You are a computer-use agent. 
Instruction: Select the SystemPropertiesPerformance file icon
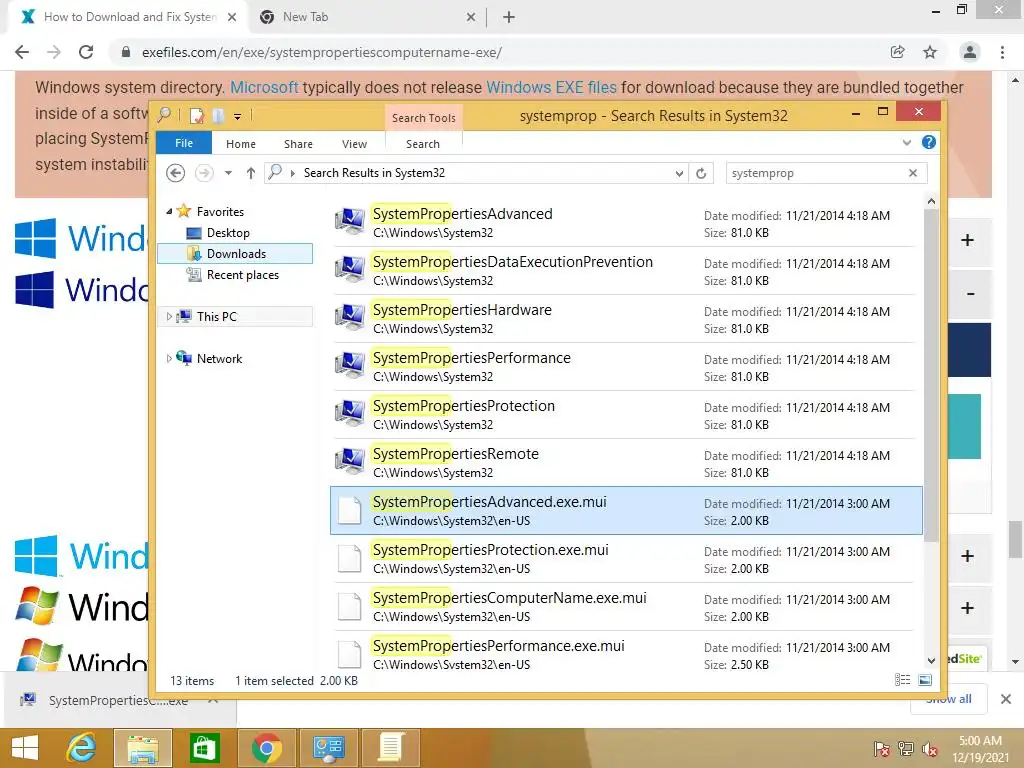pos(349,366)
